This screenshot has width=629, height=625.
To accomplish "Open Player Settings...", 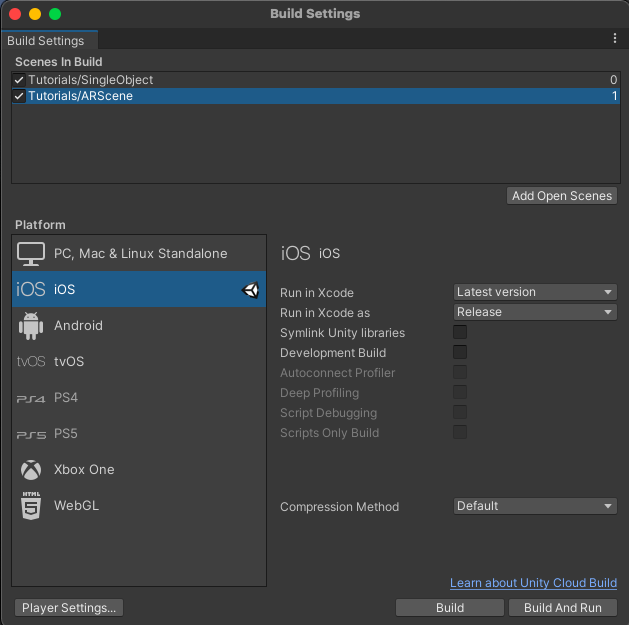I will click(x=69, y=608).
